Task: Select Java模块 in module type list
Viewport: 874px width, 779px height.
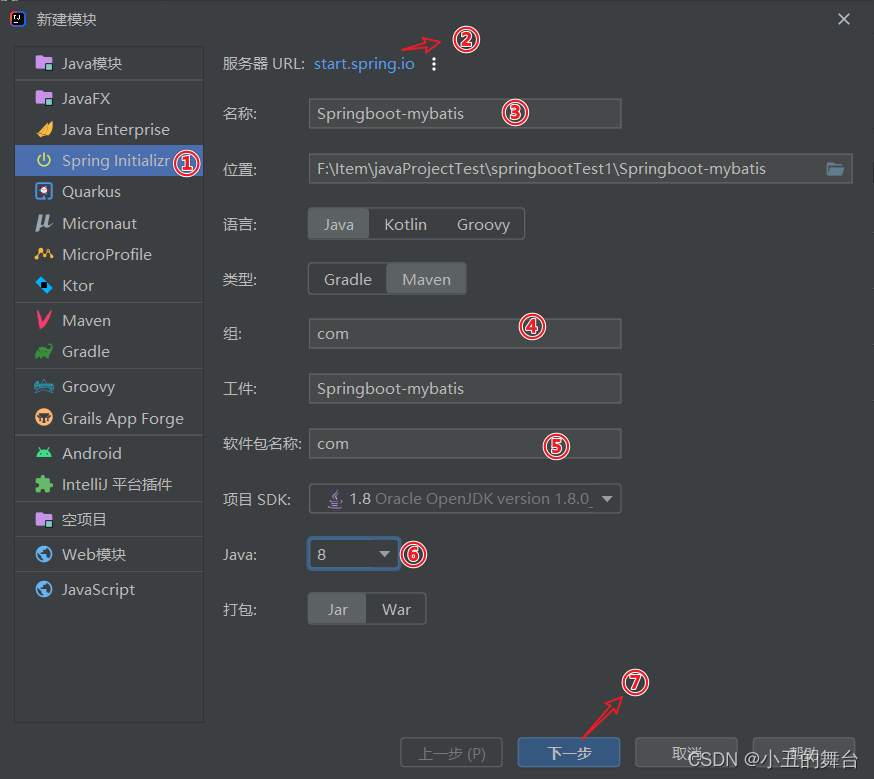Action: (109, 63)
